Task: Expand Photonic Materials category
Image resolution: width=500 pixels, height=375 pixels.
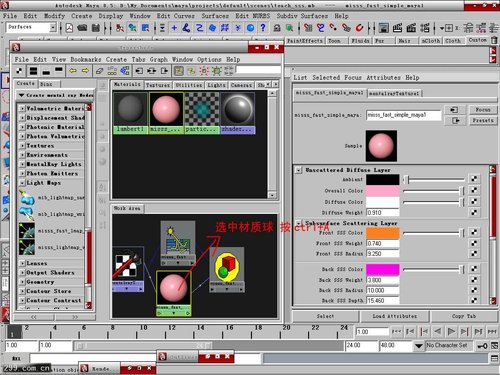Action: pos(23,127)
